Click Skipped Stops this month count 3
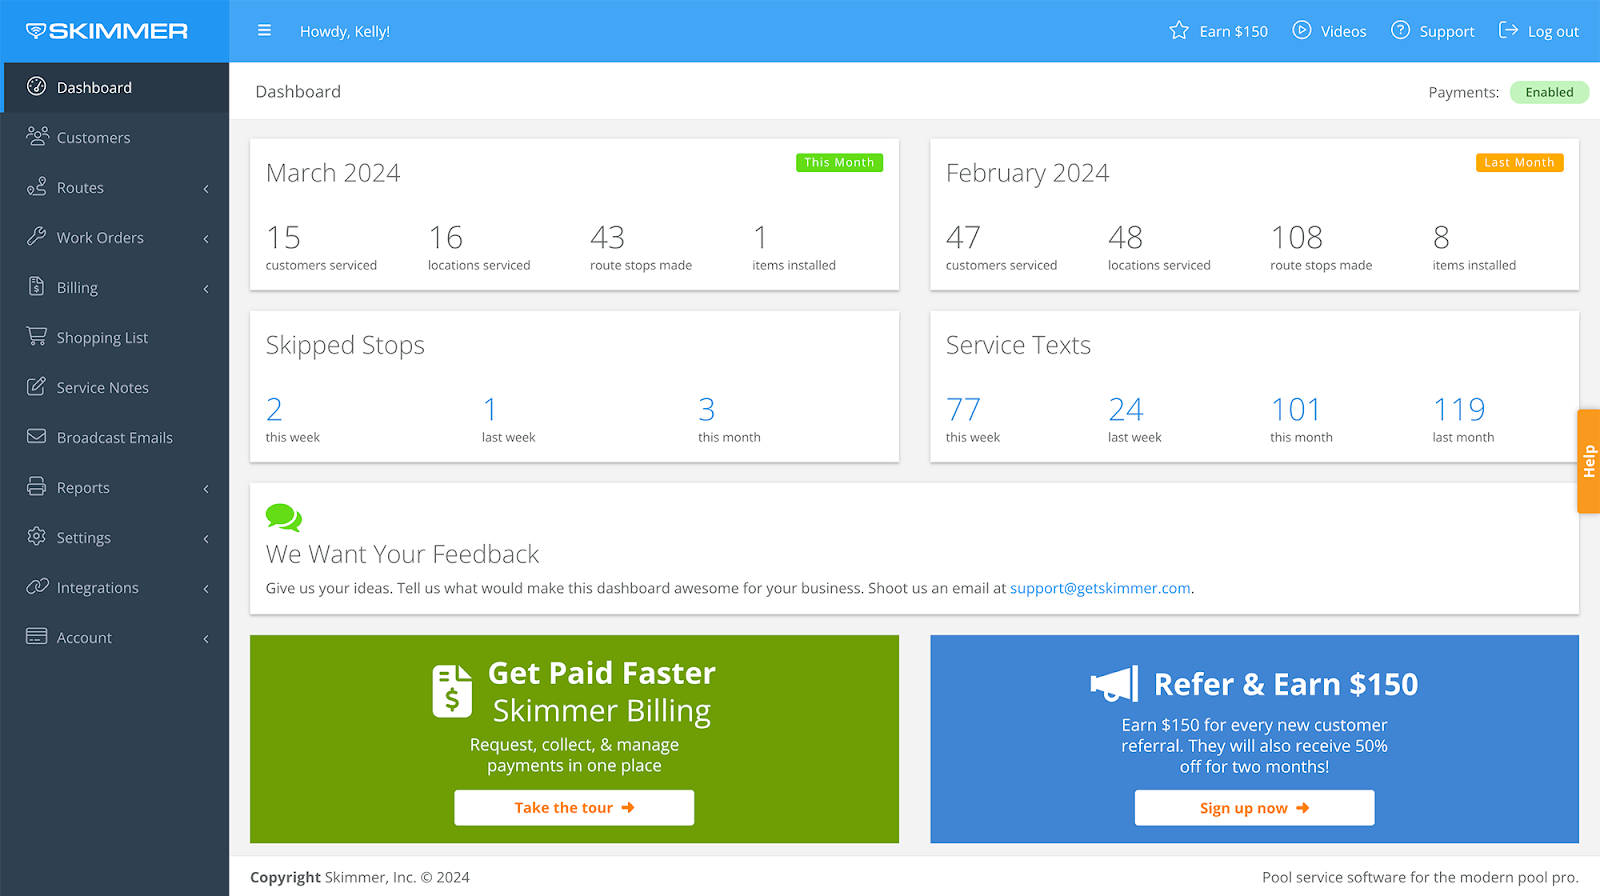1600x896 pixels. pyautogui.click(x=707, y=409)
